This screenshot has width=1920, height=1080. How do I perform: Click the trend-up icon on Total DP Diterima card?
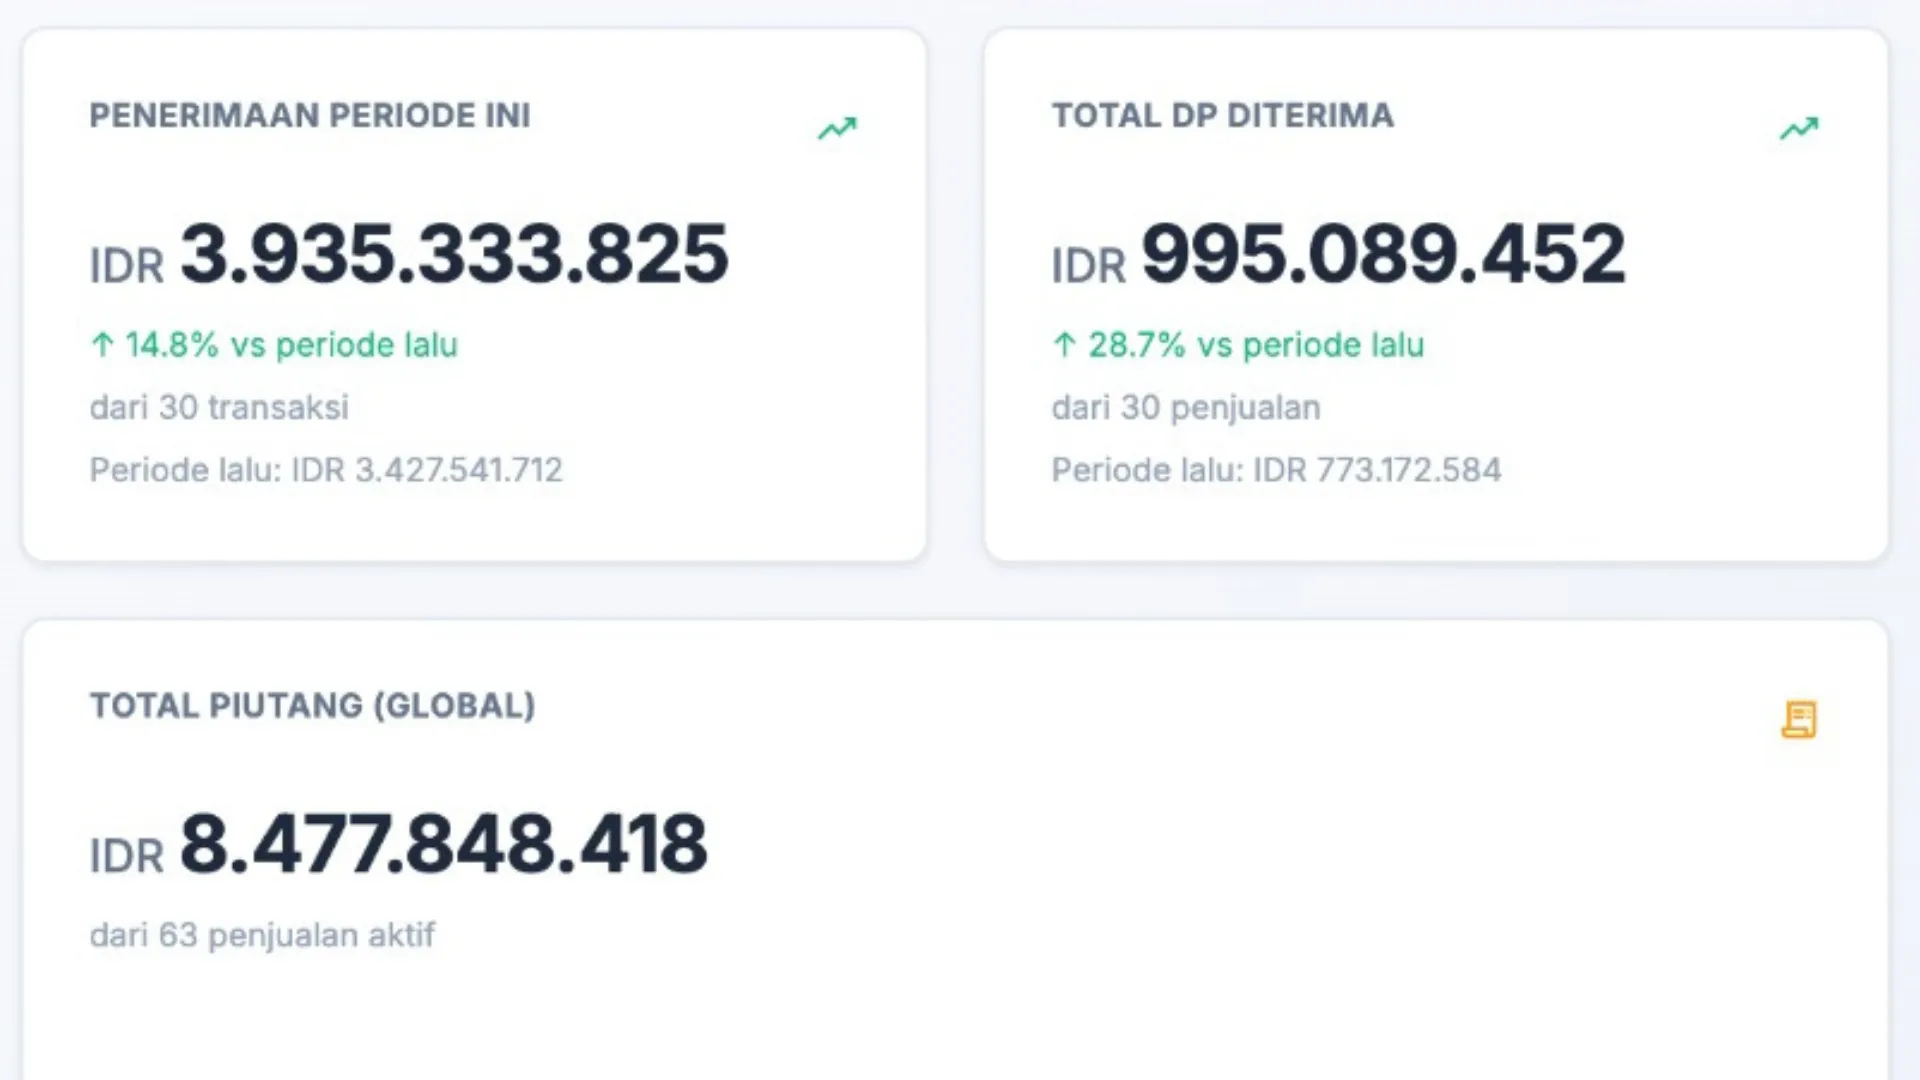tap(1798, 129)
